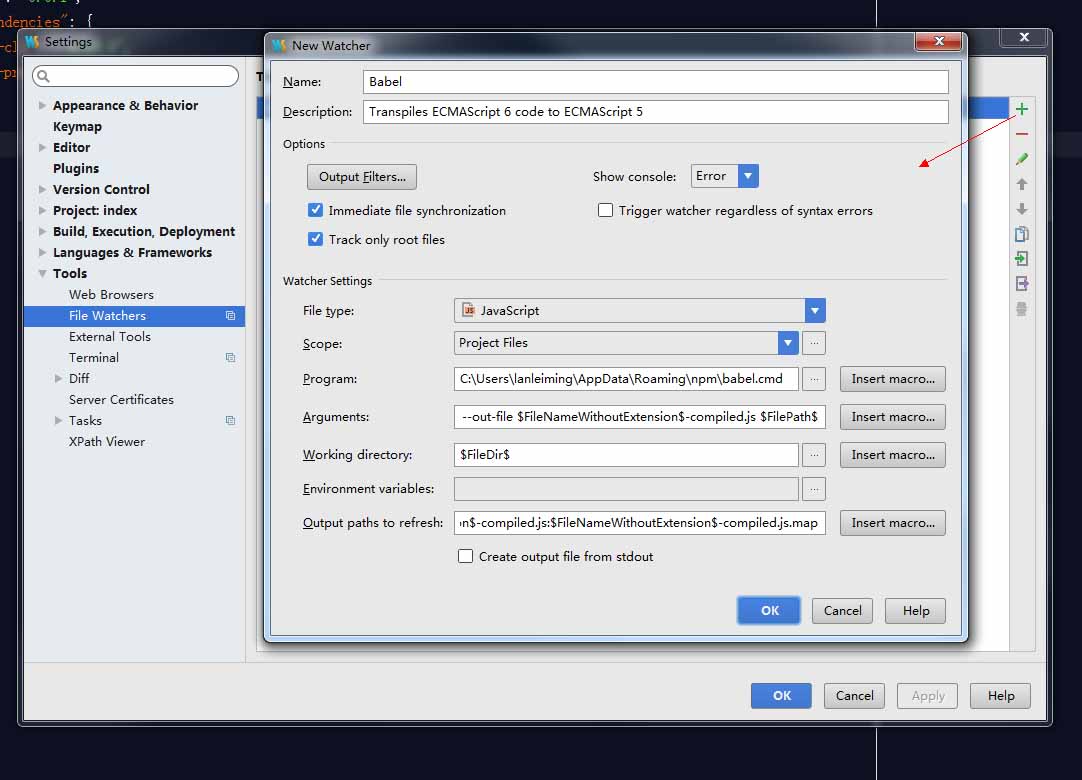Expand Version Control settings
Viewport: 1082px width, 780px height.
(x=42, y=189)
